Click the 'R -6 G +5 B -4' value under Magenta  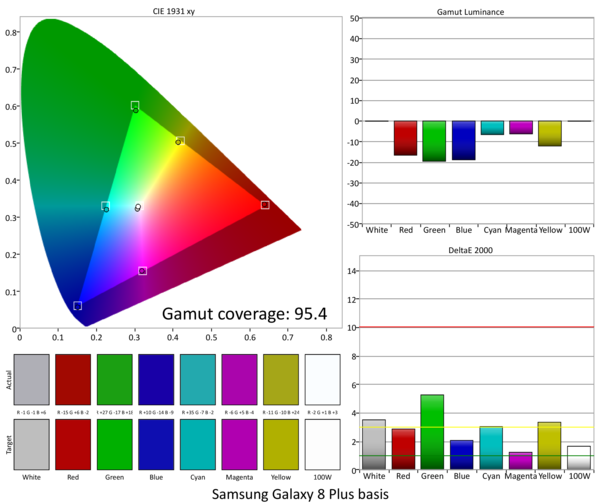click(x=240, y=413)
